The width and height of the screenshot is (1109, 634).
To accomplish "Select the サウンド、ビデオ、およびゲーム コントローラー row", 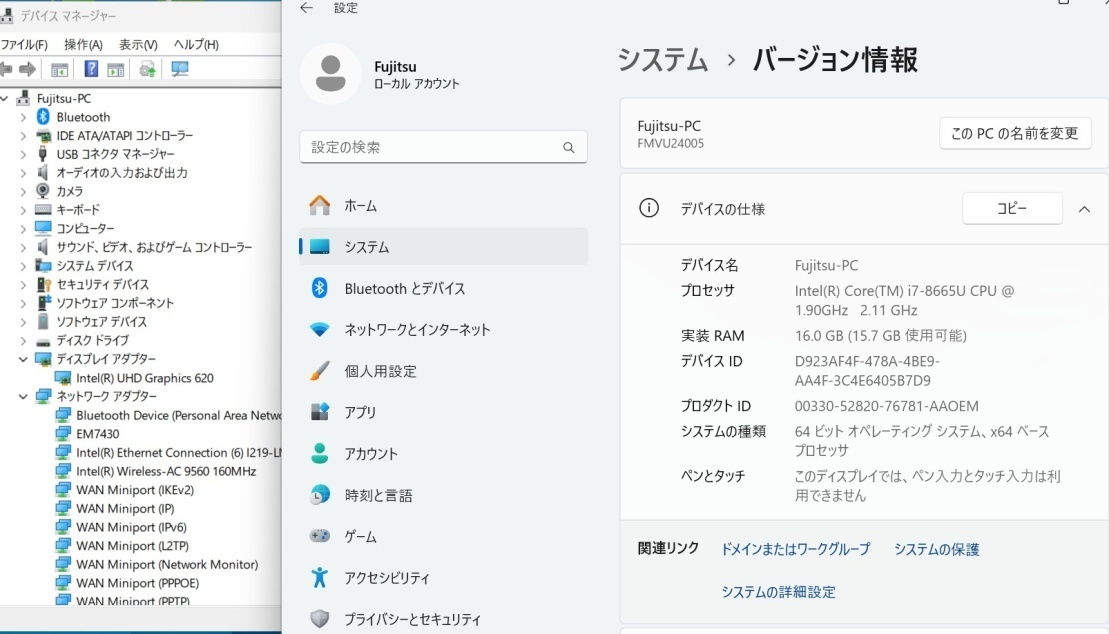I will tap(154, 247).
